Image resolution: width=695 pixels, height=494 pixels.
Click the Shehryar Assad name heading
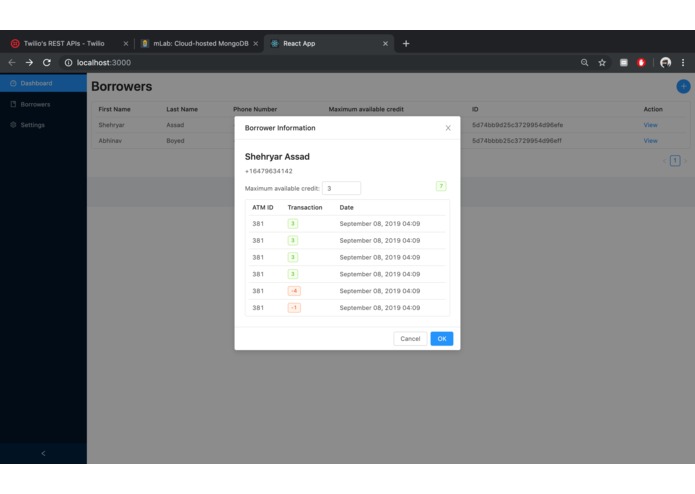click(x=277, y=156)
